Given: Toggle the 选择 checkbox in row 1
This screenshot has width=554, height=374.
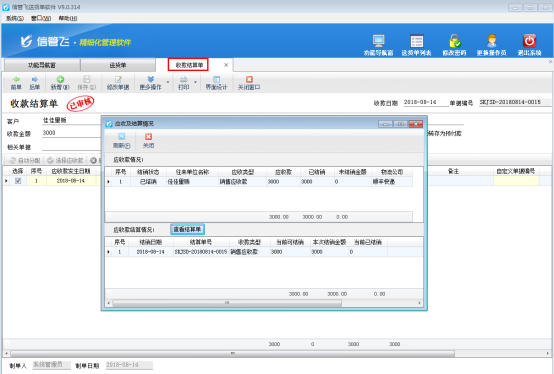Looking at the screenshot, I should [x=18, y=181].
